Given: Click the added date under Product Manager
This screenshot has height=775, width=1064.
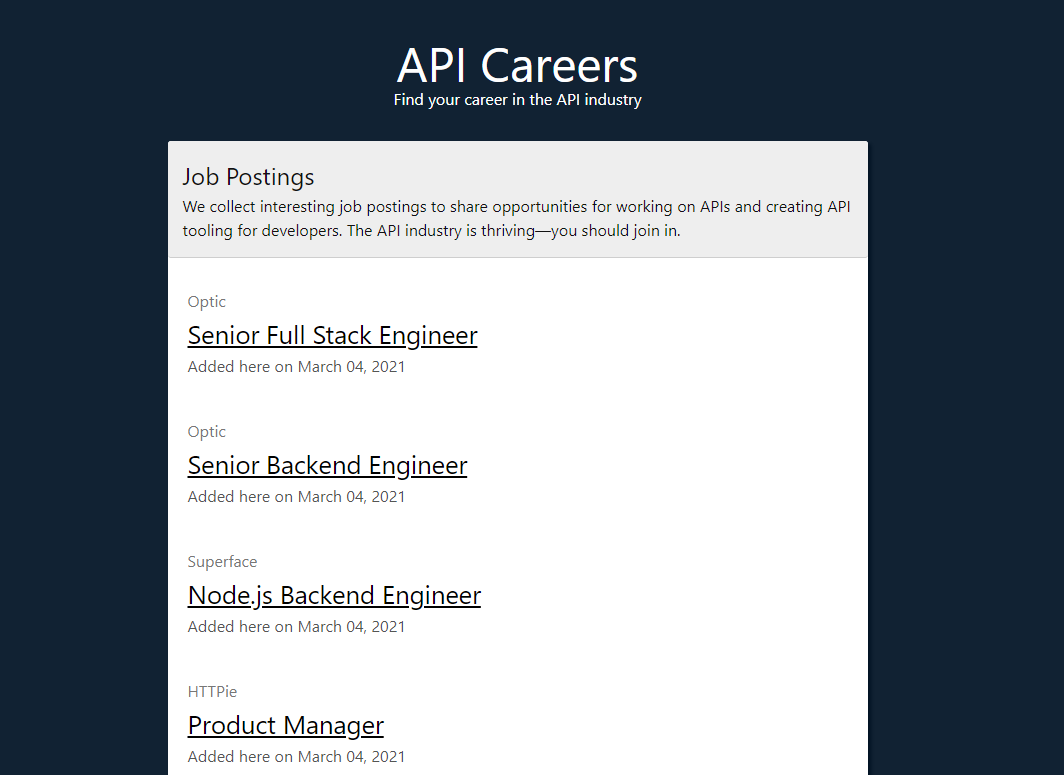Looking at the screenshot, I should (297, 757).
